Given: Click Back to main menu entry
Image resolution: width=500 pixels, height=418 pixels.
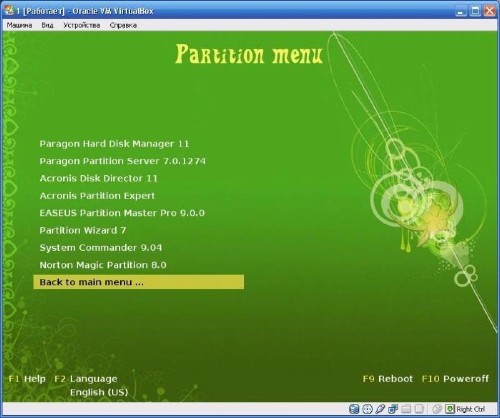Looking at the screenshot, I should click(x=139, y=282).
